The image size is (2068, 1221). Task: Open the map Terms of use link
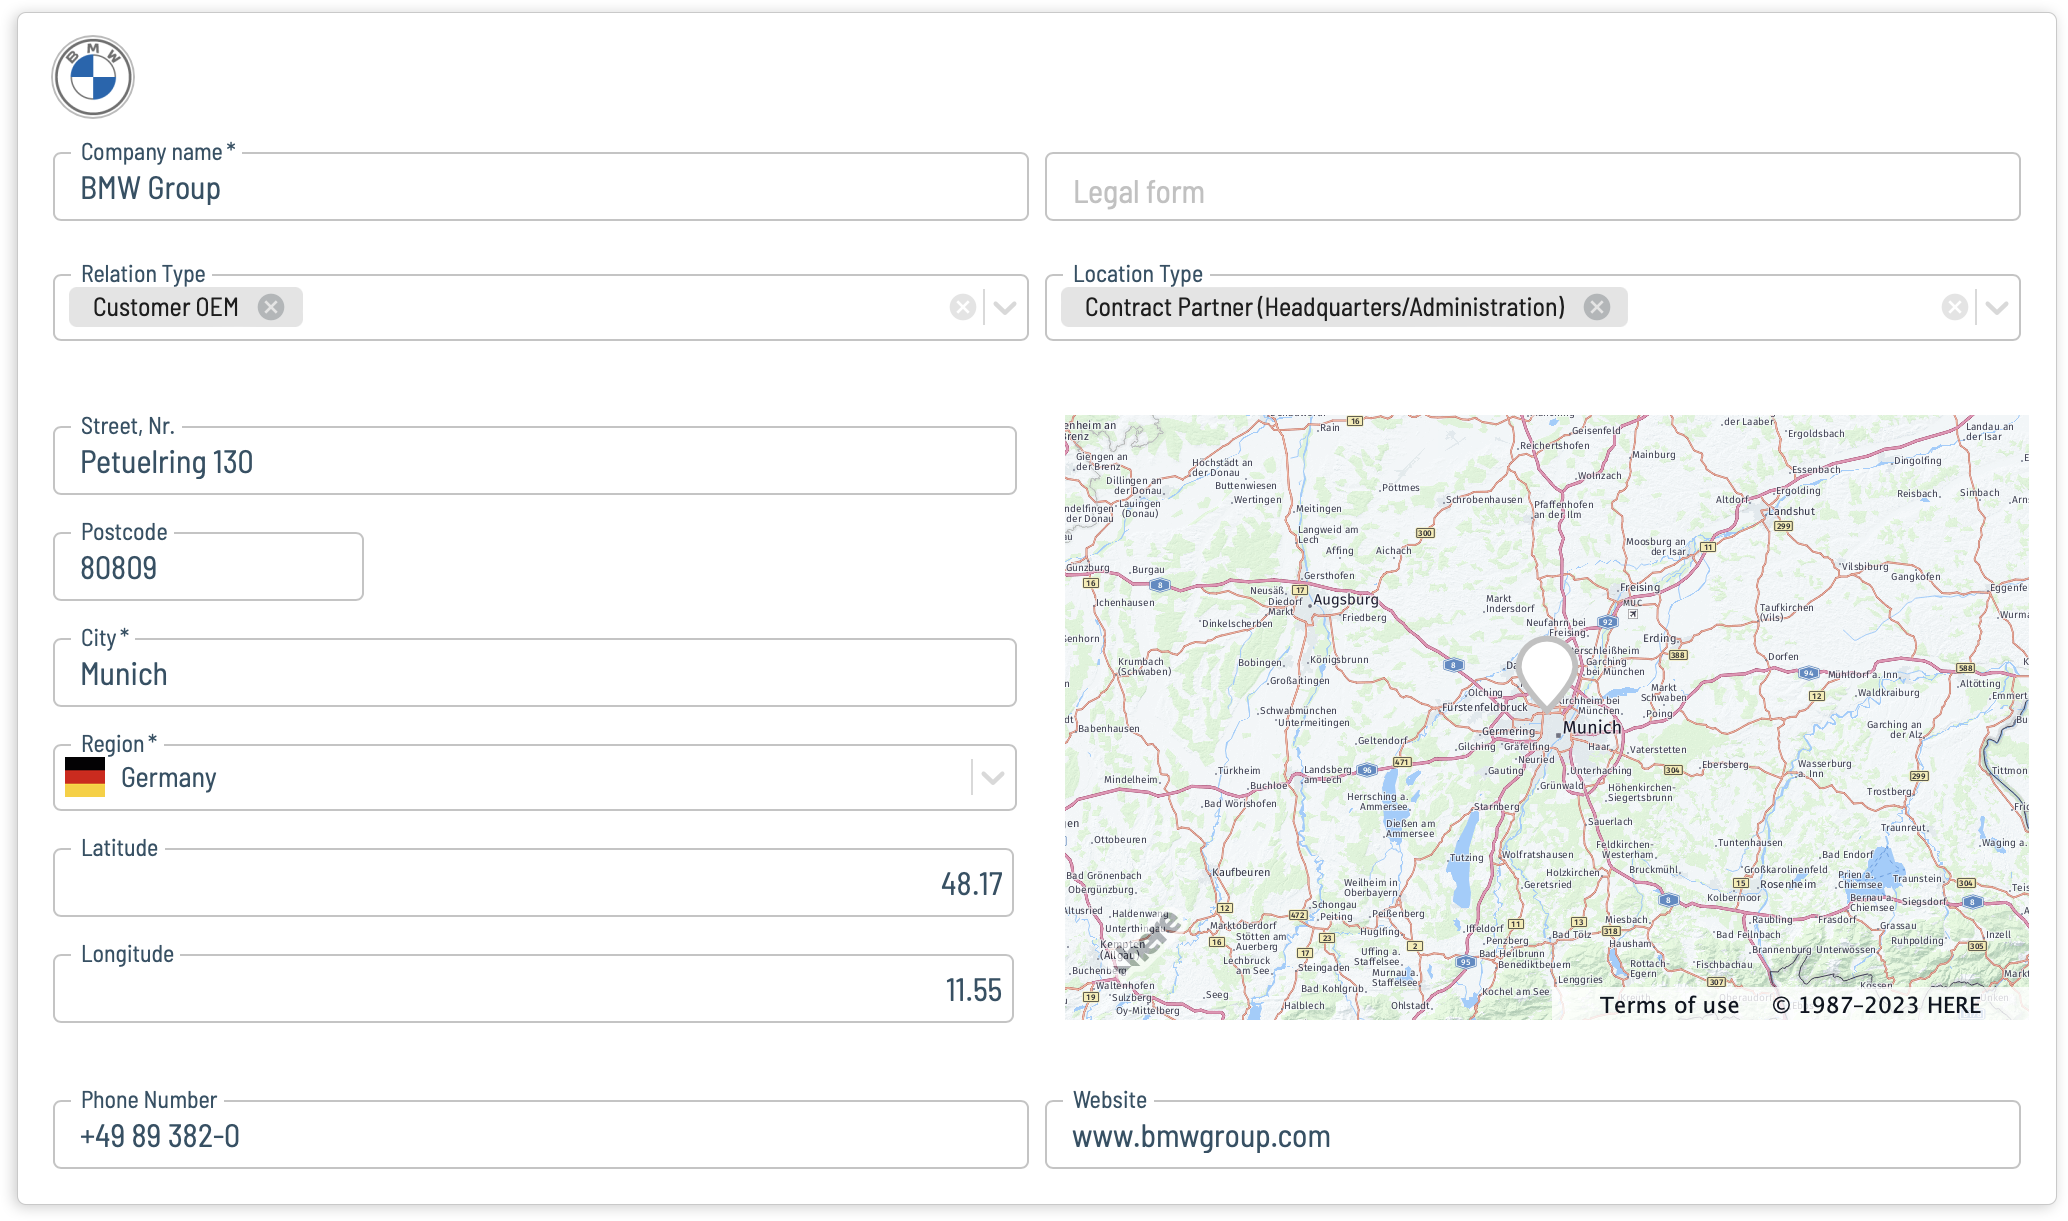[1669, 1005]
